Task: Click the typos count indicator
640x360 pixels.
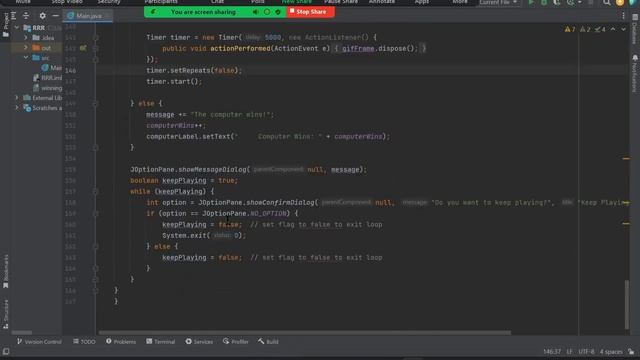Action: pyautogui.click(x=600, y=29)
